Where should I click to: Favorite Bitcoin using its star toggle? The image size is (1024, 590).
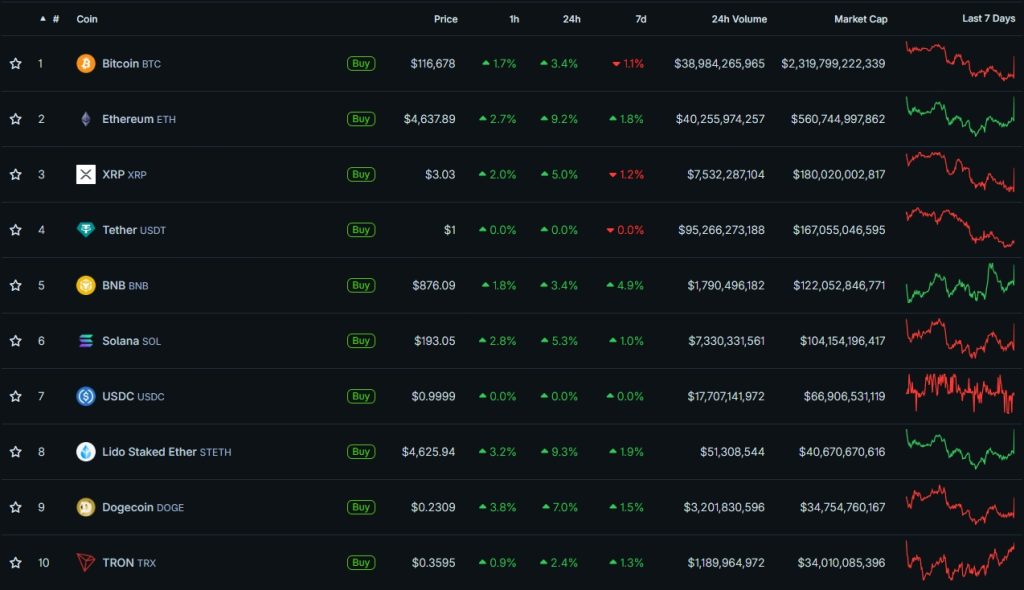click(x=15, y=63)
